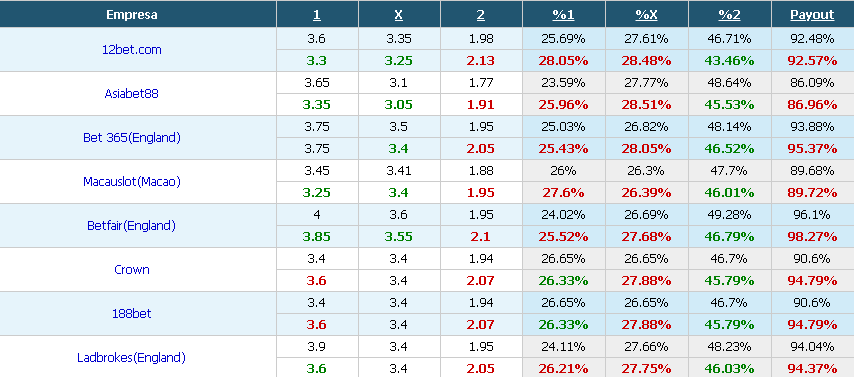Image resolution: width=854 pixels, height=377 pixels.
Task: Open the 12bet.com bookmaker link
Action: coord(132,50)
